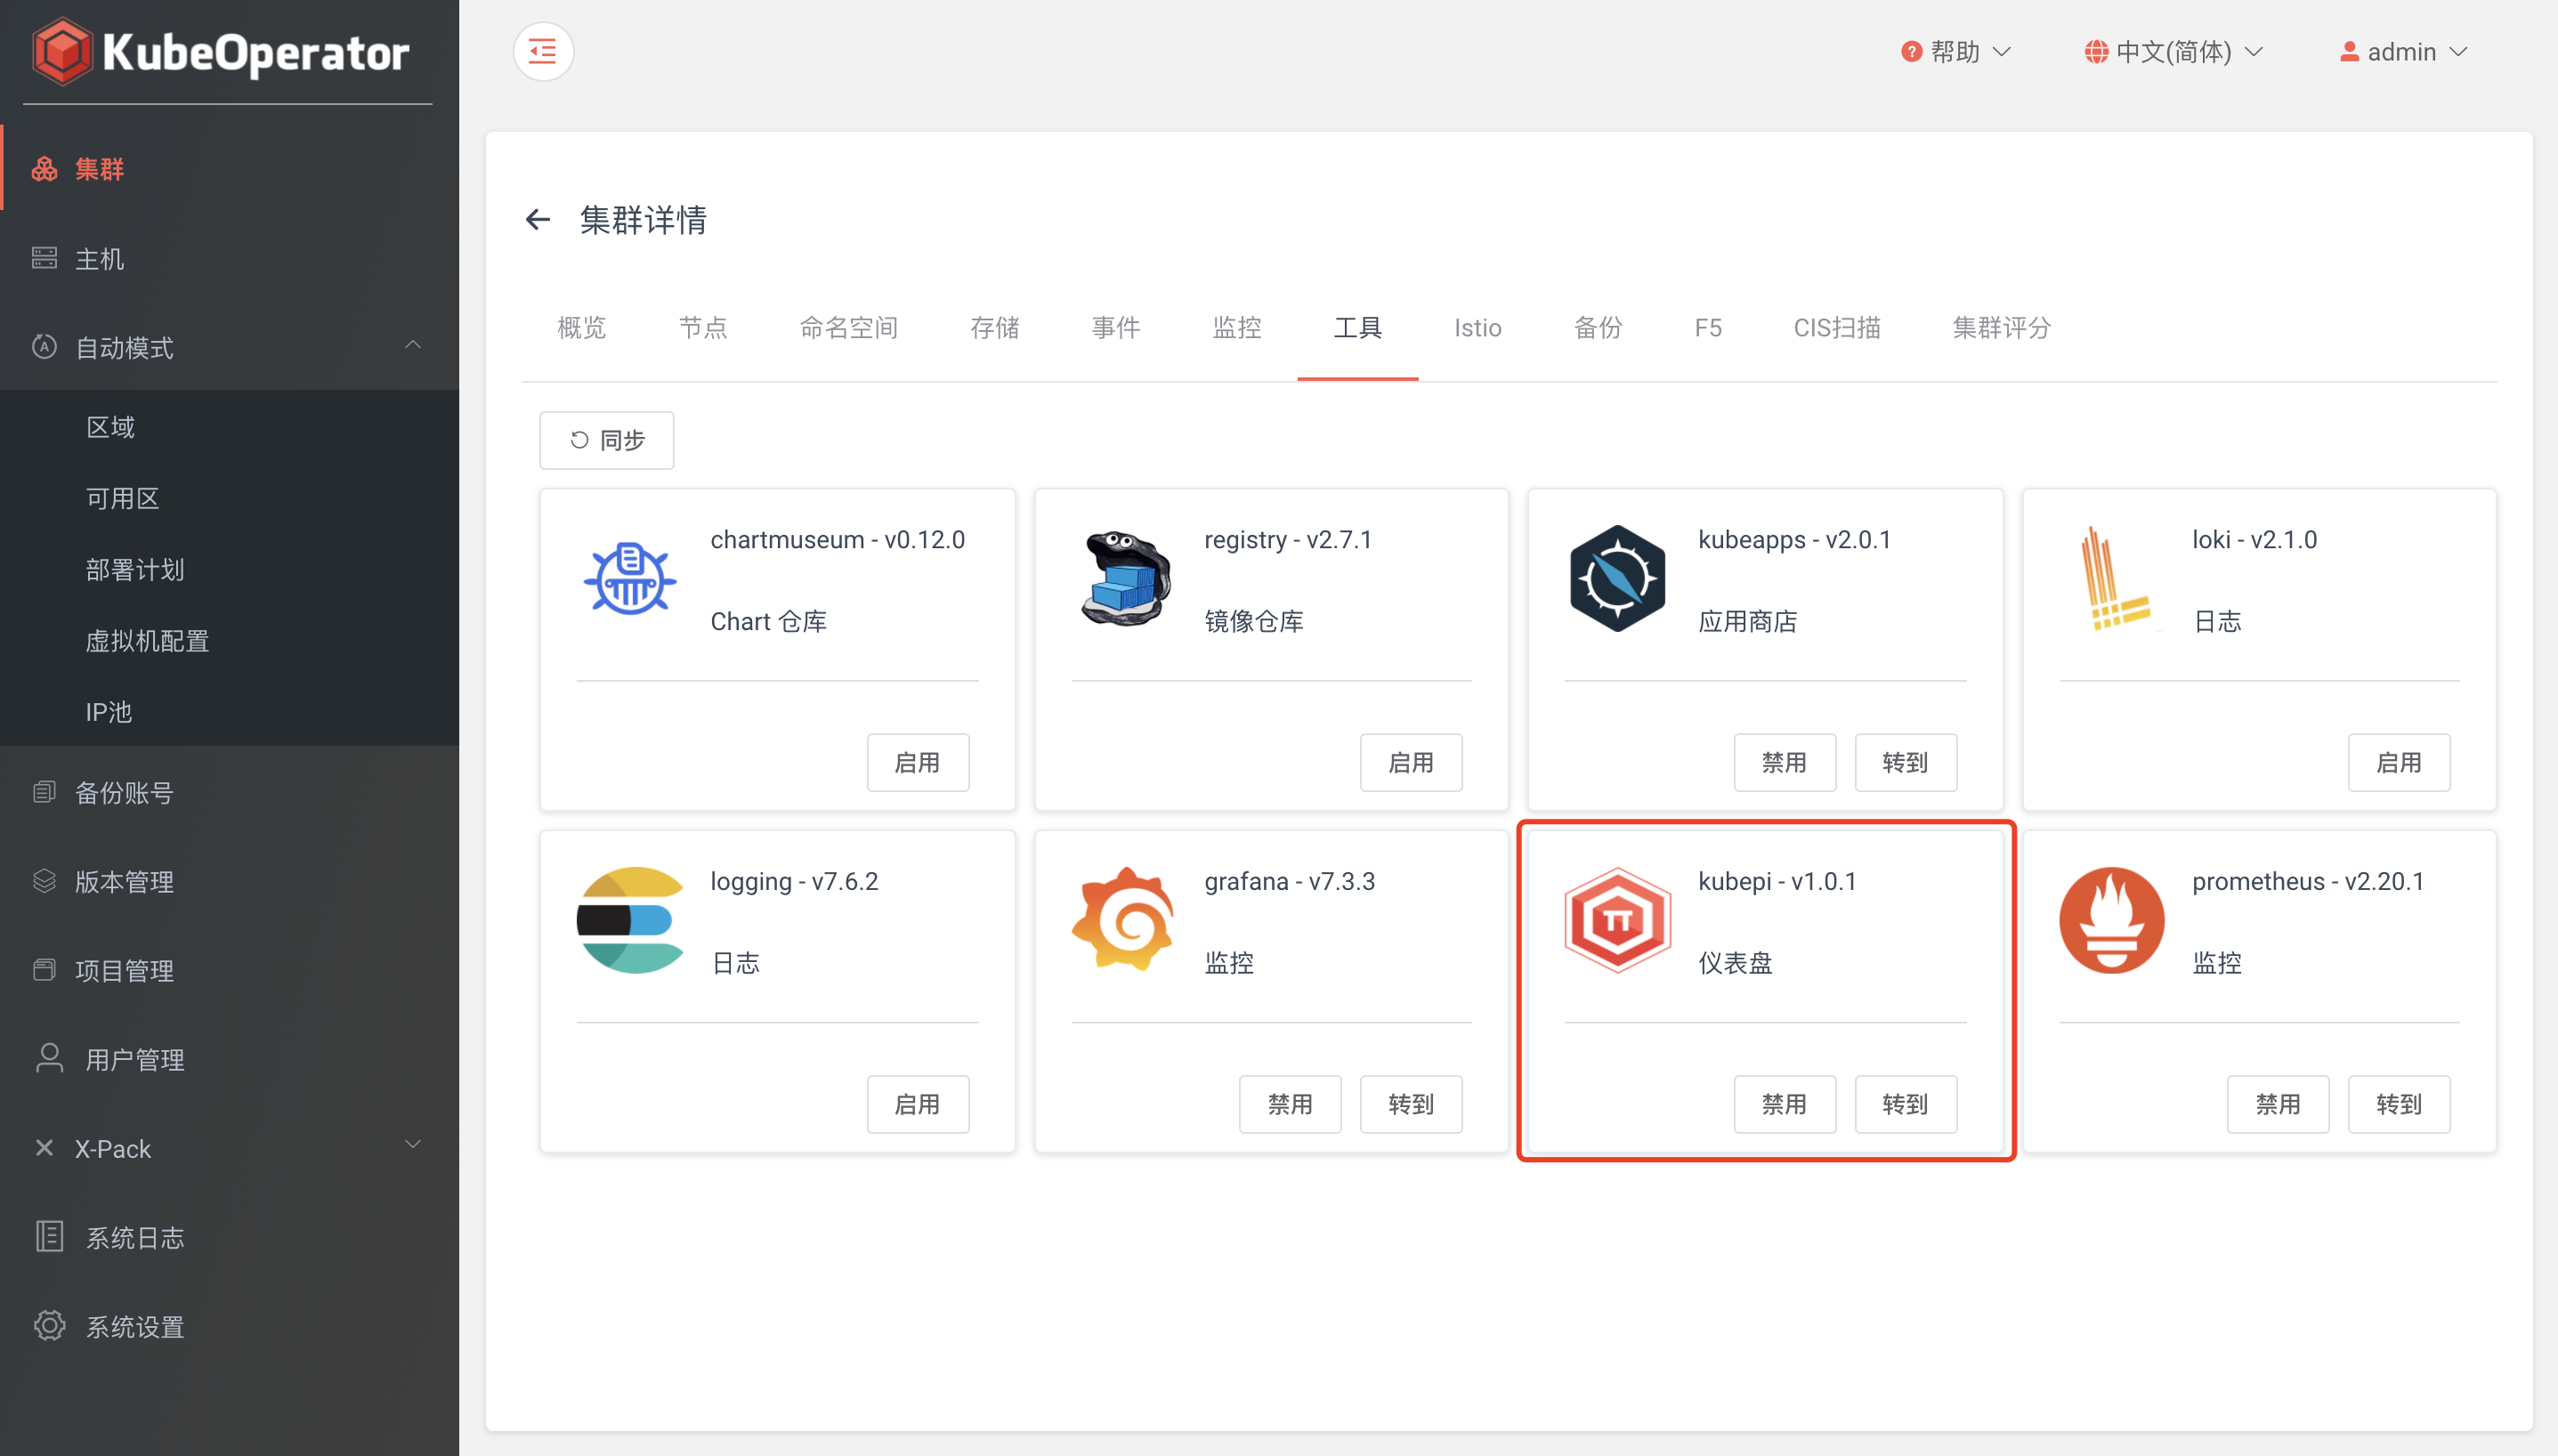Screen dimensions: 2558x1456
Task: Open the 集群评分 tab
Action: 2002,328
